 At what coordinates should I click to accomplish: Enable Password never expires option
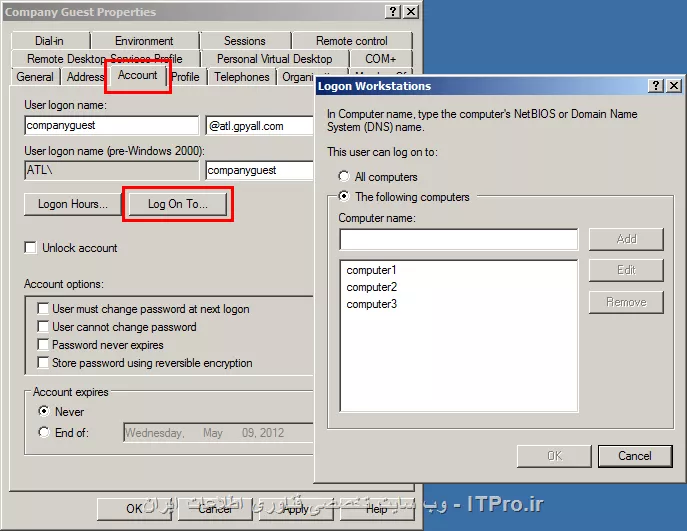(x=43, y=344)
